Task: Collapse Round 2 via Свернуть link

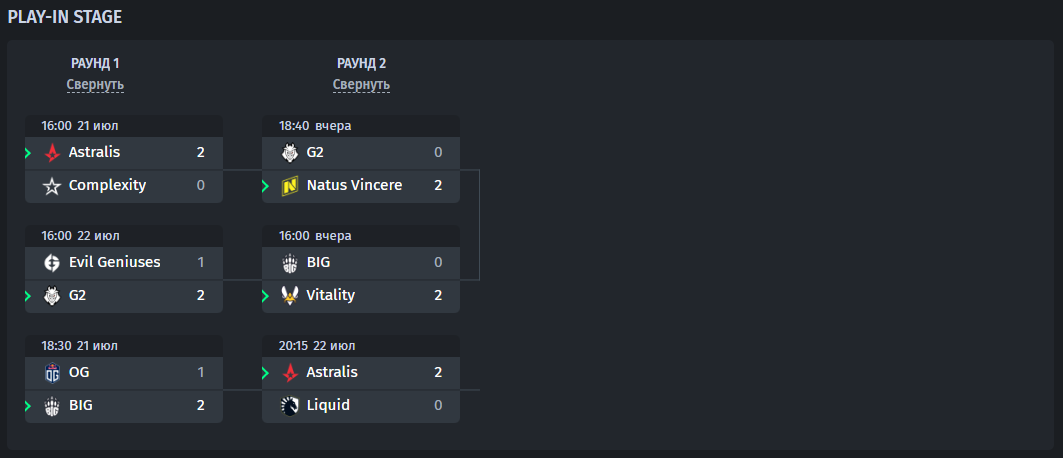Action: pos(361,85)
